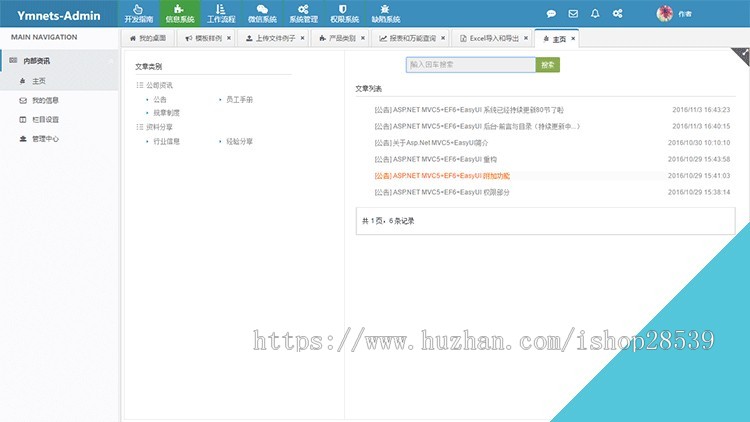Viewport: 750px width, 422px height.
Task: Open 主页 in the sidebar
Action: pyautogui.click(x=59, y=81)
